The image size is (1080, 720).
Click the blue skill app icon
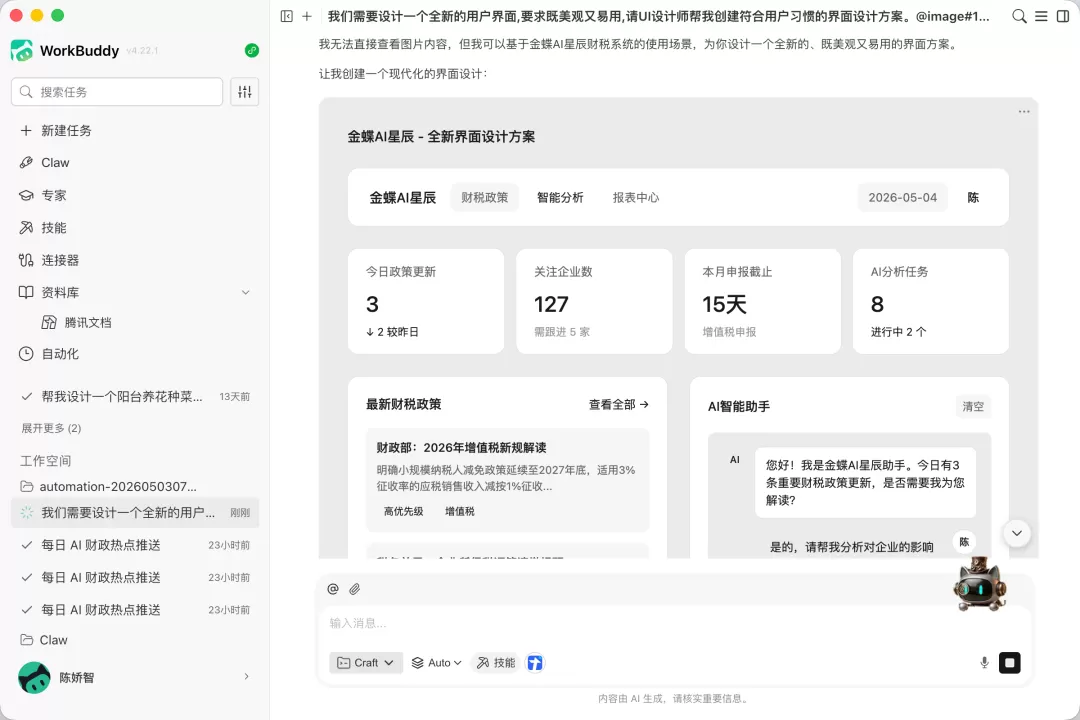(x=534, y=663)
